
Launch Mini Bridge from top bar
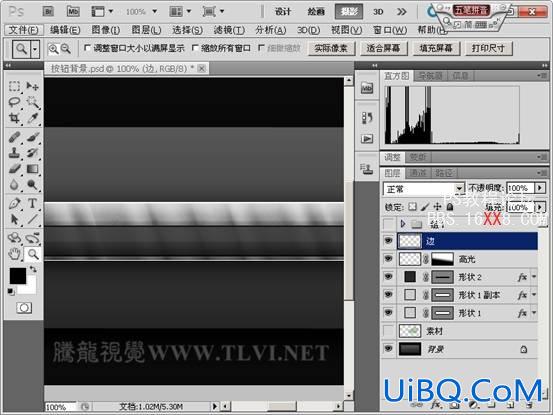pos(73,11)
